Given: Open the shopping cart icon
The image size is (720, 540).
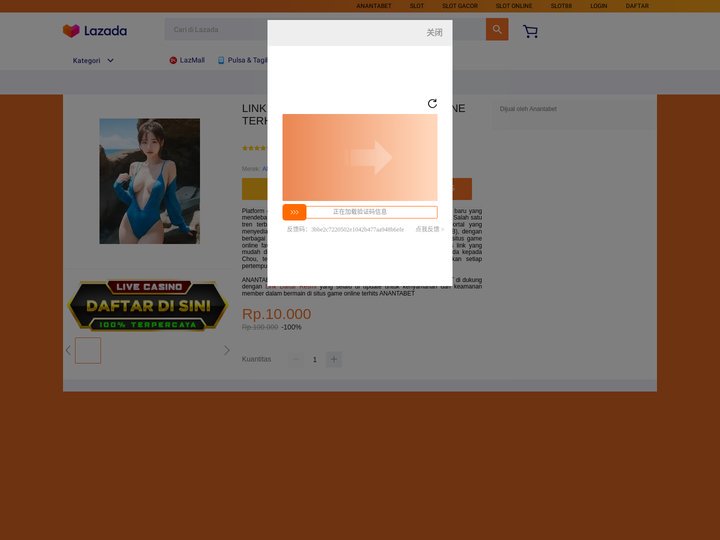Looking at the screenshot, I should (530, 31).
